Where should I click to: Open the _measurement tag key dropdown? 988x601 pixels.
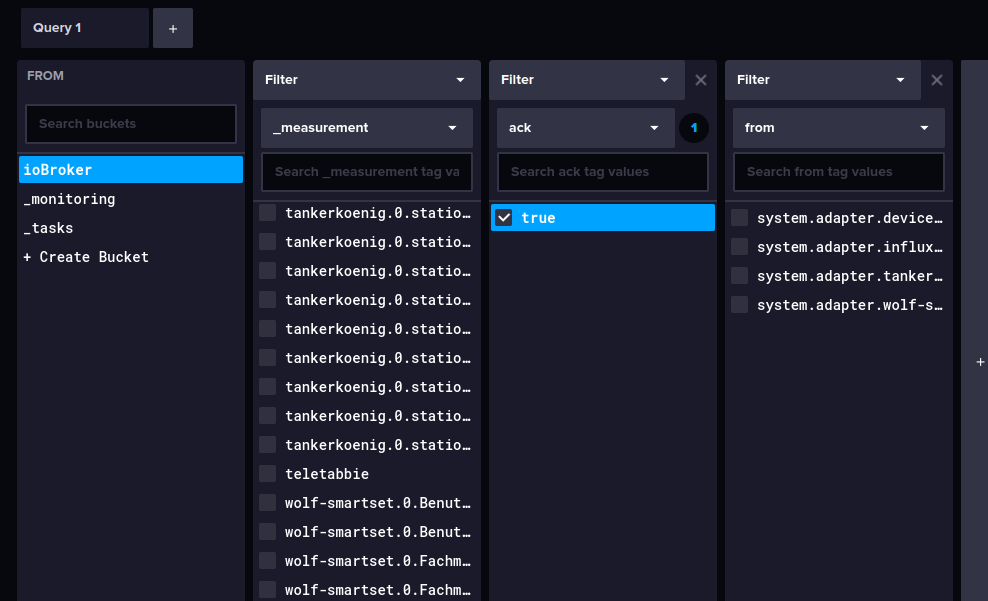click(367, 128)
